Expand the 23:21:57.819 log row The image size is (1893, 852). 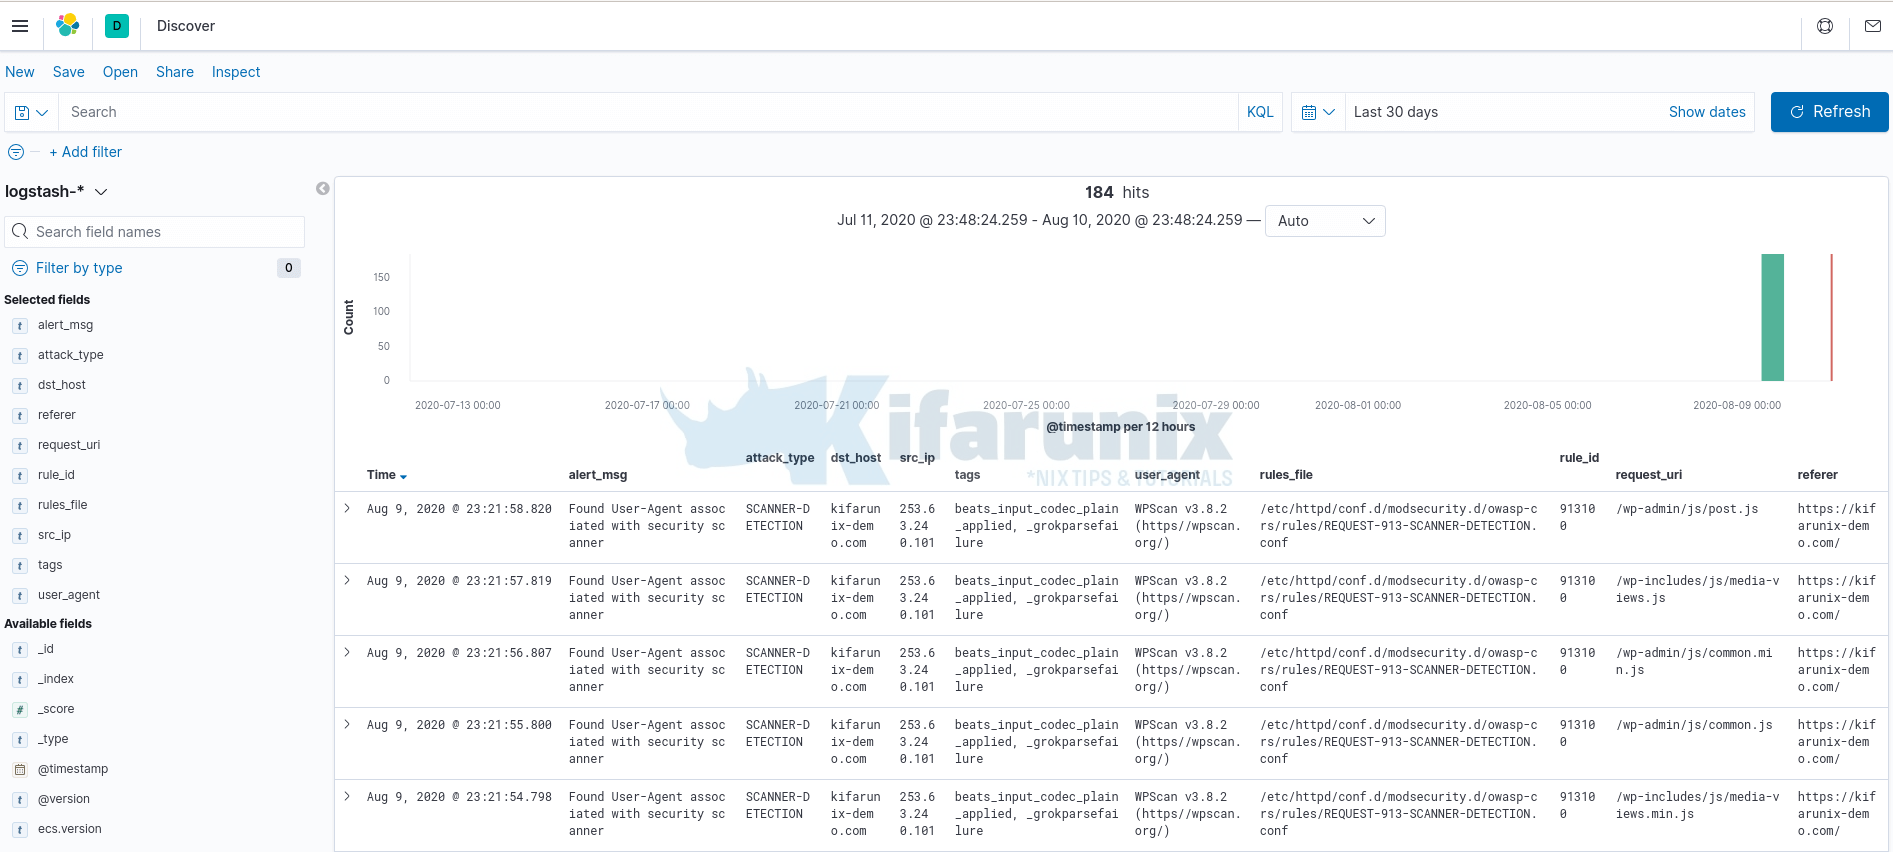pos(347,580)
